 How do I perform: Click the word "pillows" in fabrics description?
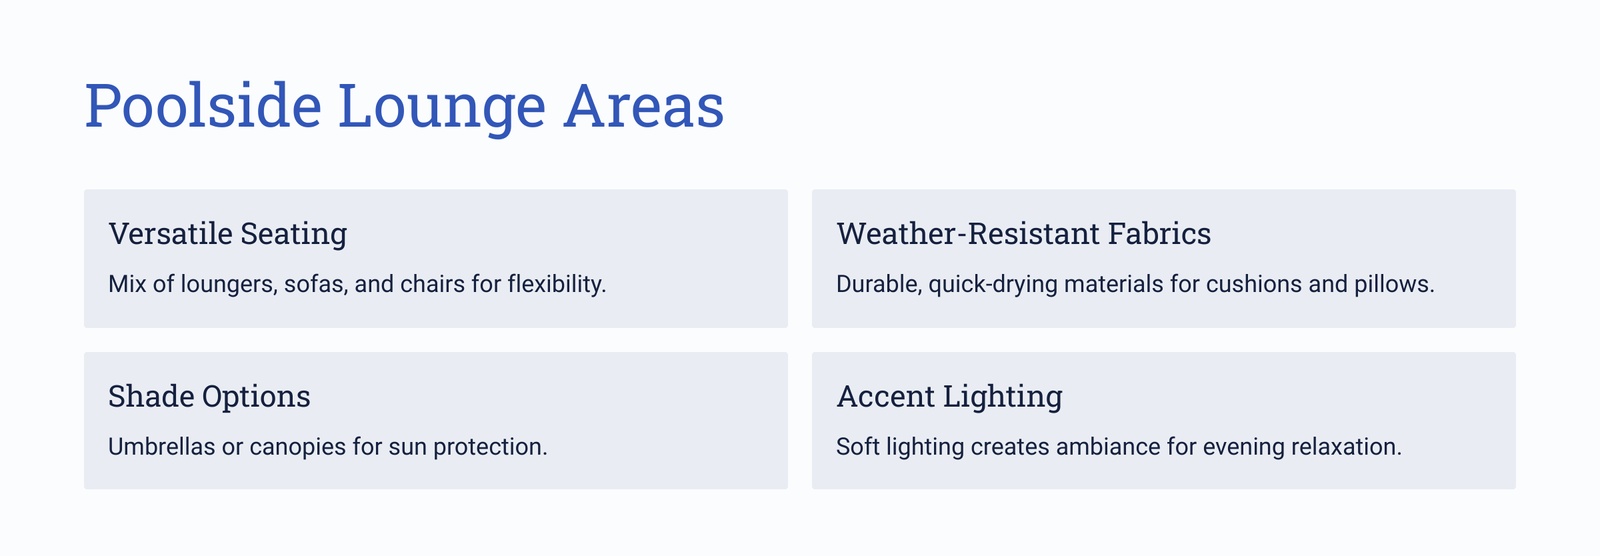tap(1394, 284)
